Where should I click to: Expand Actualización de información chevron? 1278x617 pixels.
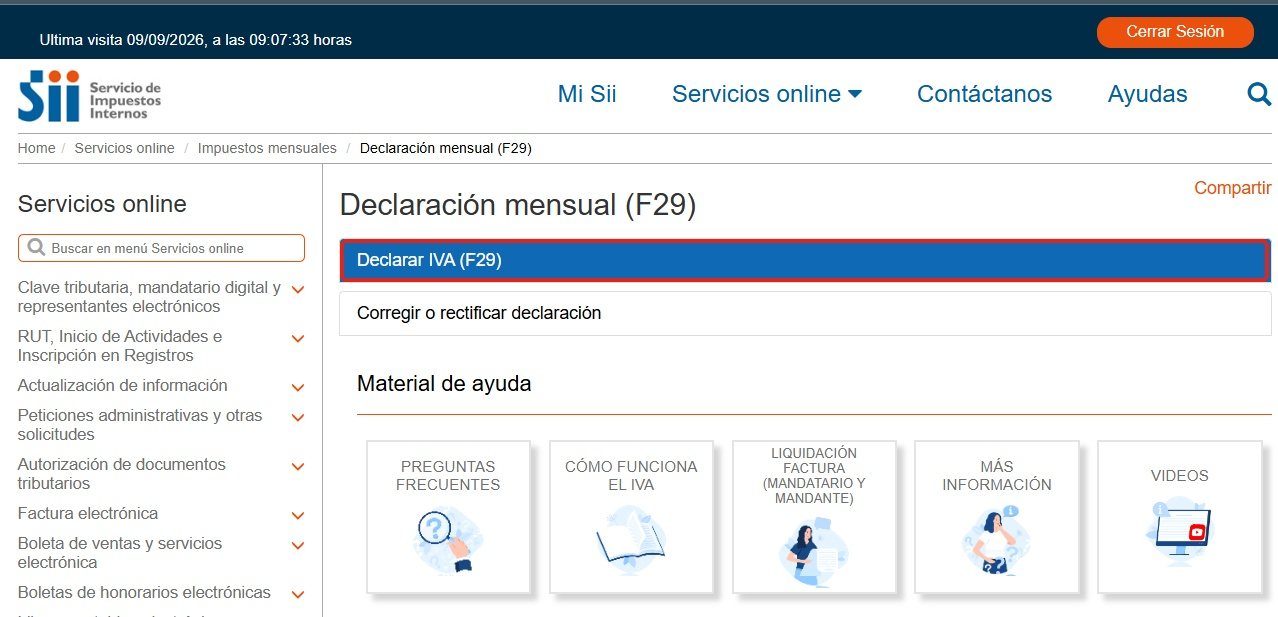click(297, 388)
